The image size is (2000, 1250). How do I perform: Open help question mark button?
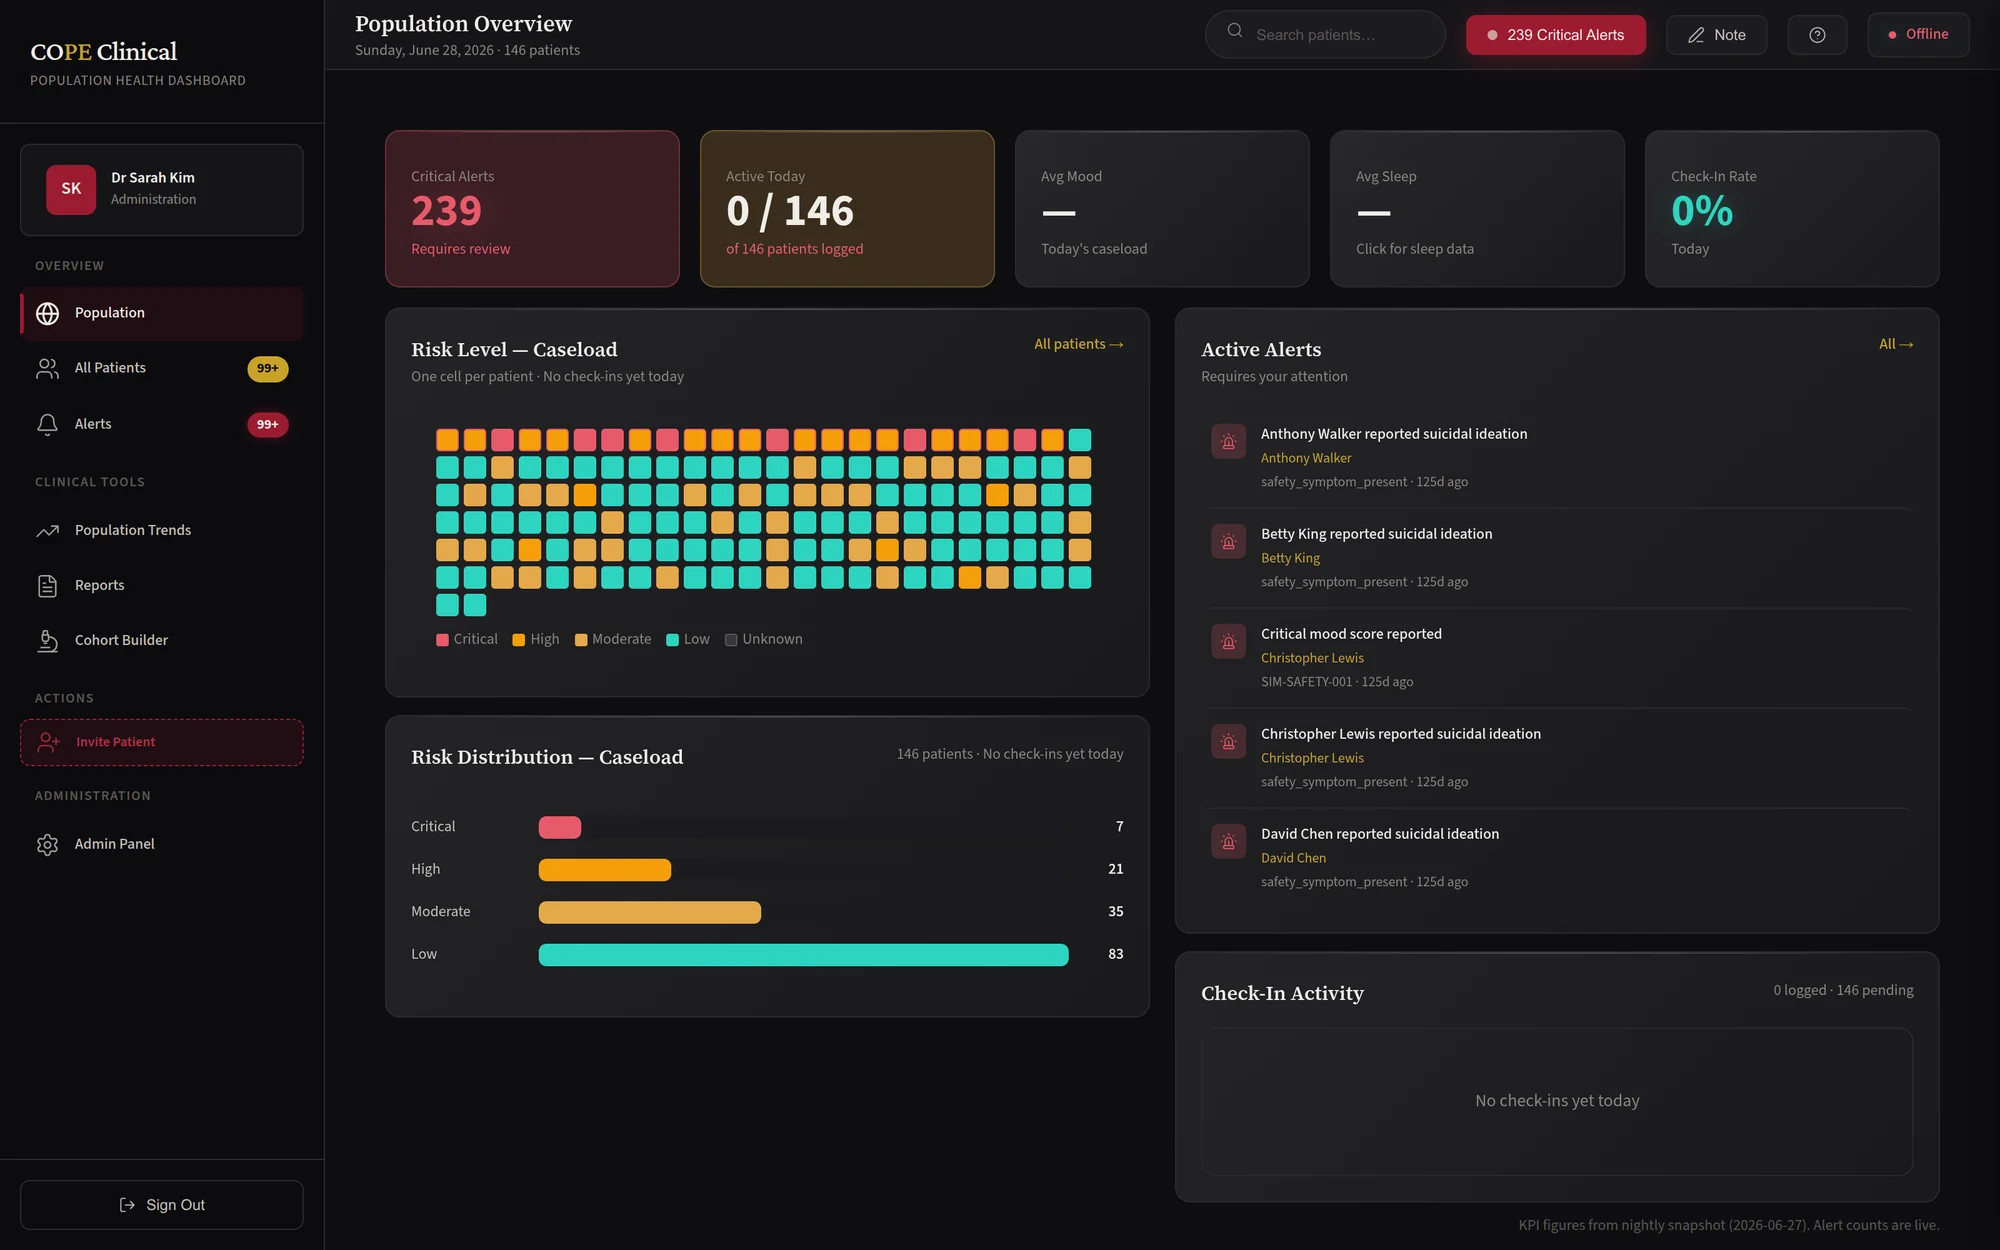click(1817, 35)
